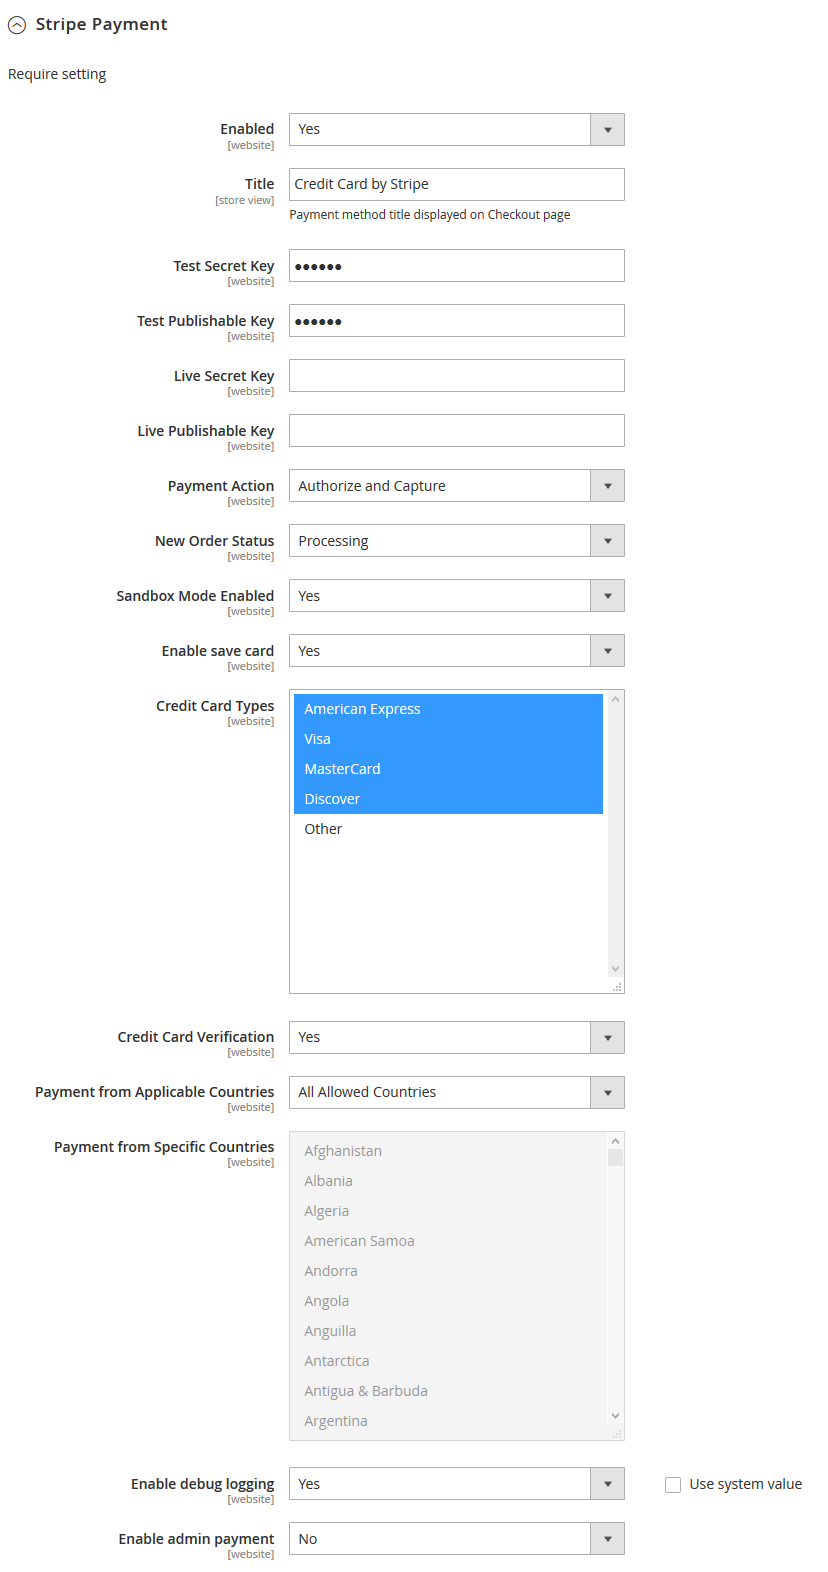Image resolution: width=828 pixels, height=1572 pixels.
Task: Select Albania in Specific Countries list
Action: 449,1181
